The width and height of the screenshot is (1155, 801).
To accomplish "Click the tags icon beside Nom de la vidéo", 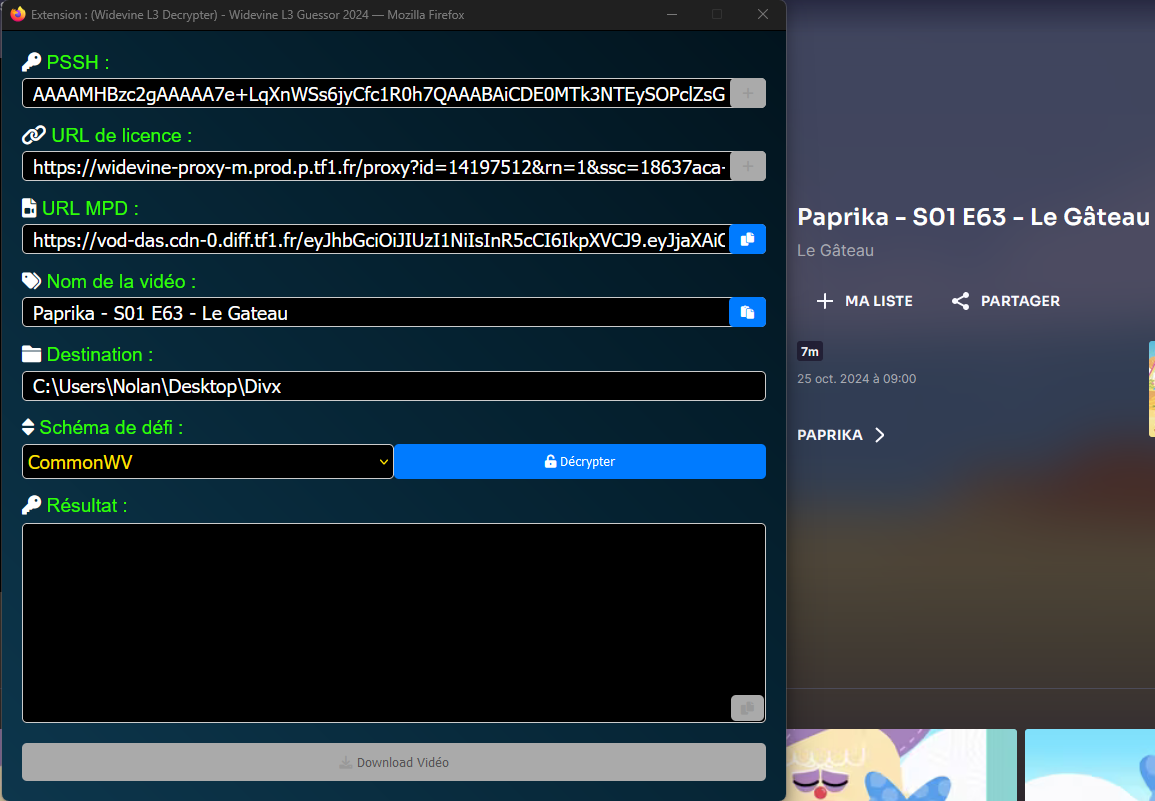I will point(32,281).
